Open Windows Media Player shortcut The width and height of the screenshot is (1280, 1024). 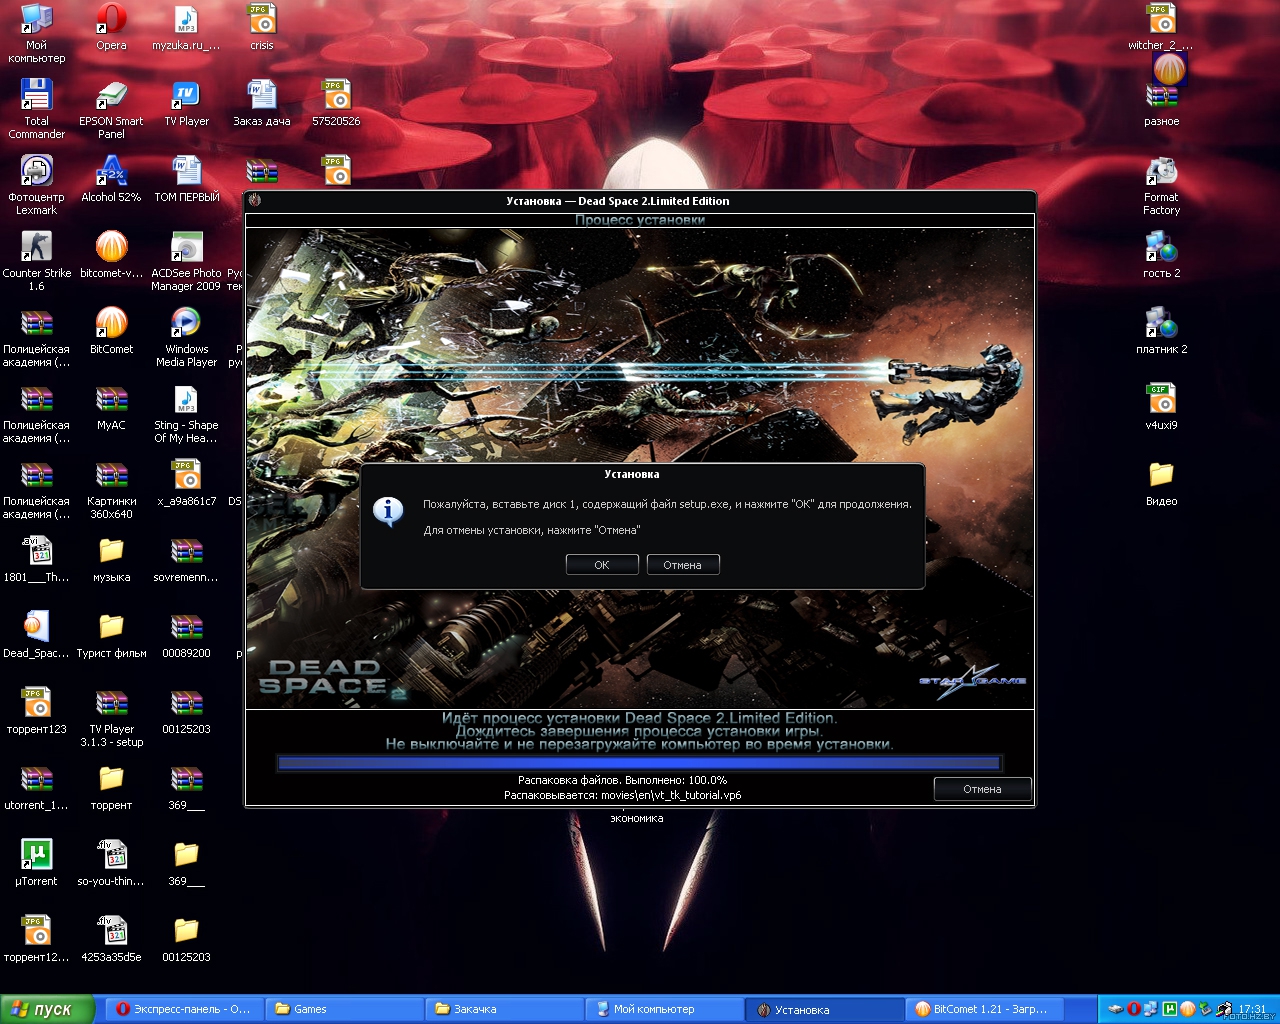click(186, 337)
